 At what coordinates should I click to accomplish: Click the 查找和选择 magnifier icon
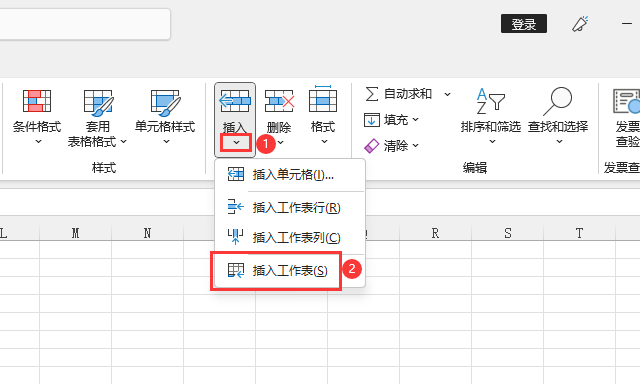(558, 101)
